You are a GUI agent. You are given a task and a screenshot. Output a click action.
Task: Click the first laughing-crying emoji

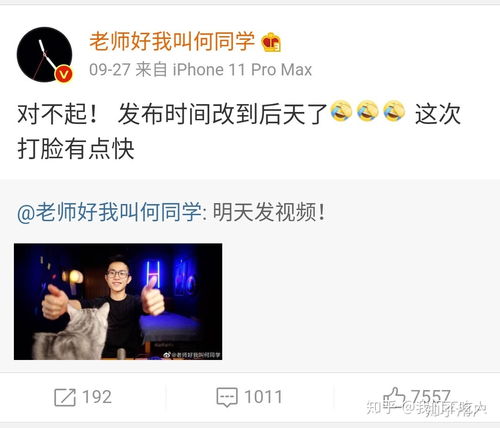[341, 111]
